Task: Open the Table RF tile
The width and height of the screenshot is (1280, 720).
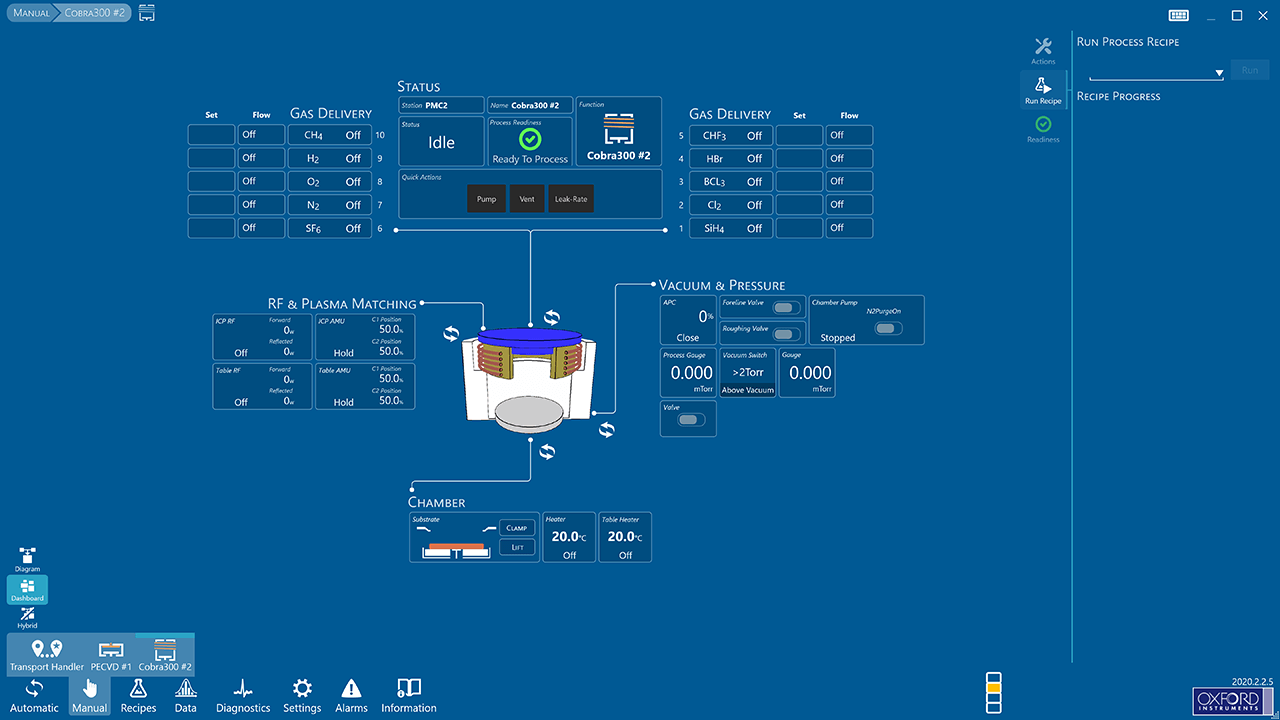Action: (x=263, y=386)
